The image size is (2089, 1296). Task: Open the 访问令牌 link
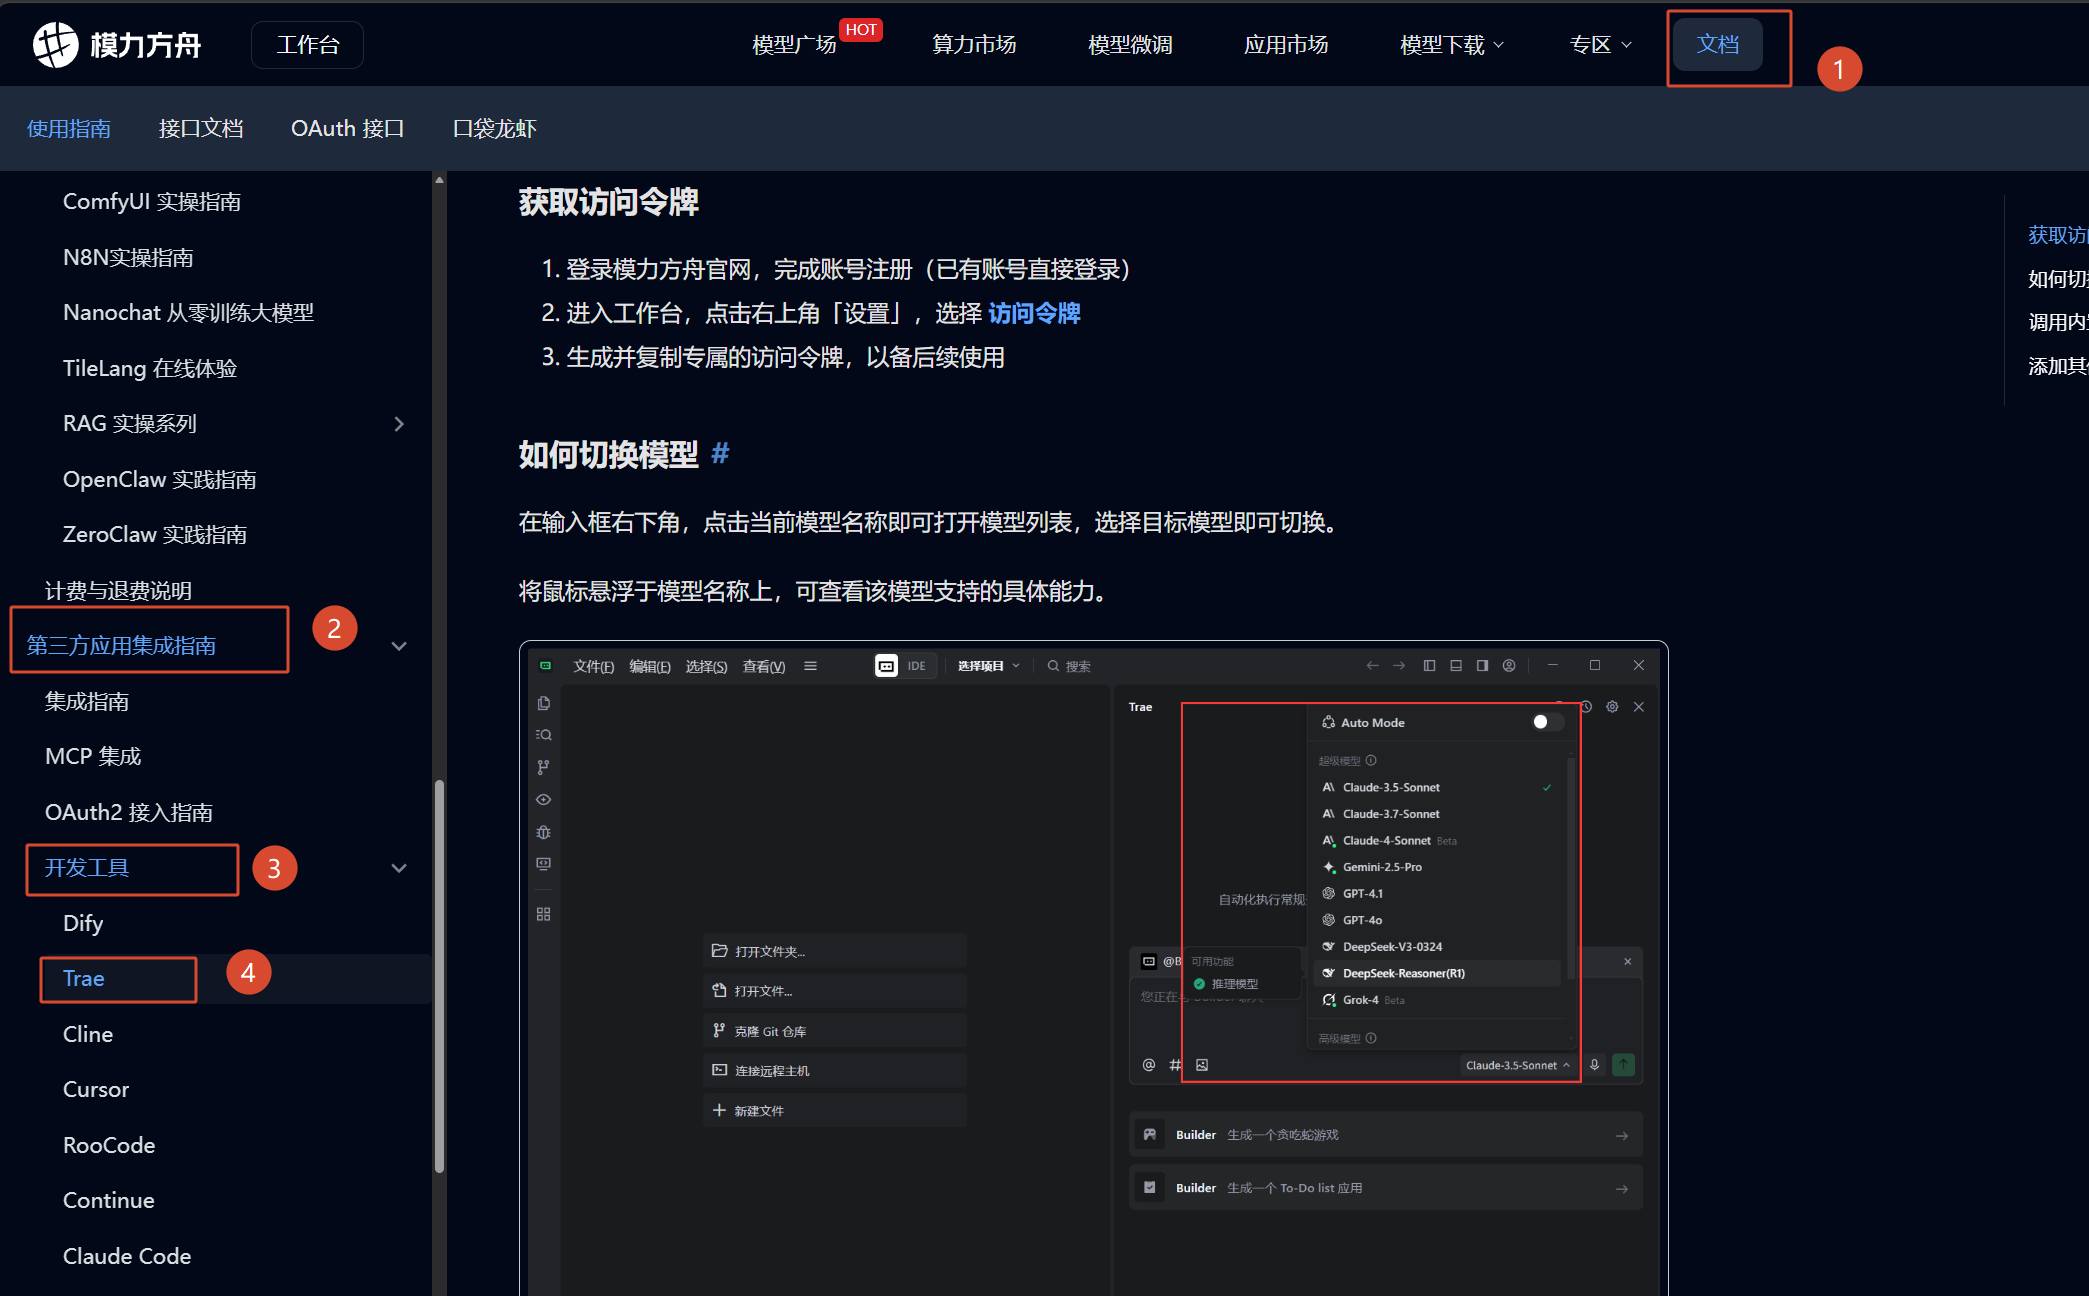(1034, 313)
